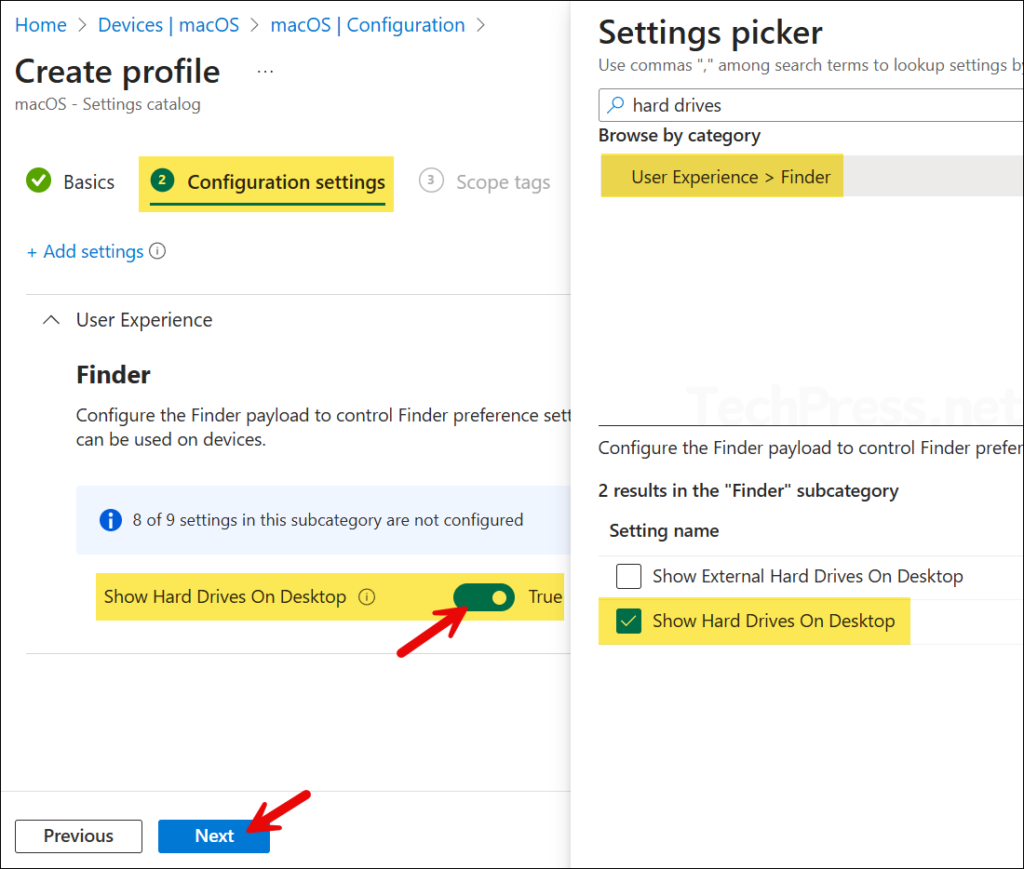Uncheck Show Hard Drives On Desktop in picker
Screen dimensions: 1024x869
click(x=628, y=621)
